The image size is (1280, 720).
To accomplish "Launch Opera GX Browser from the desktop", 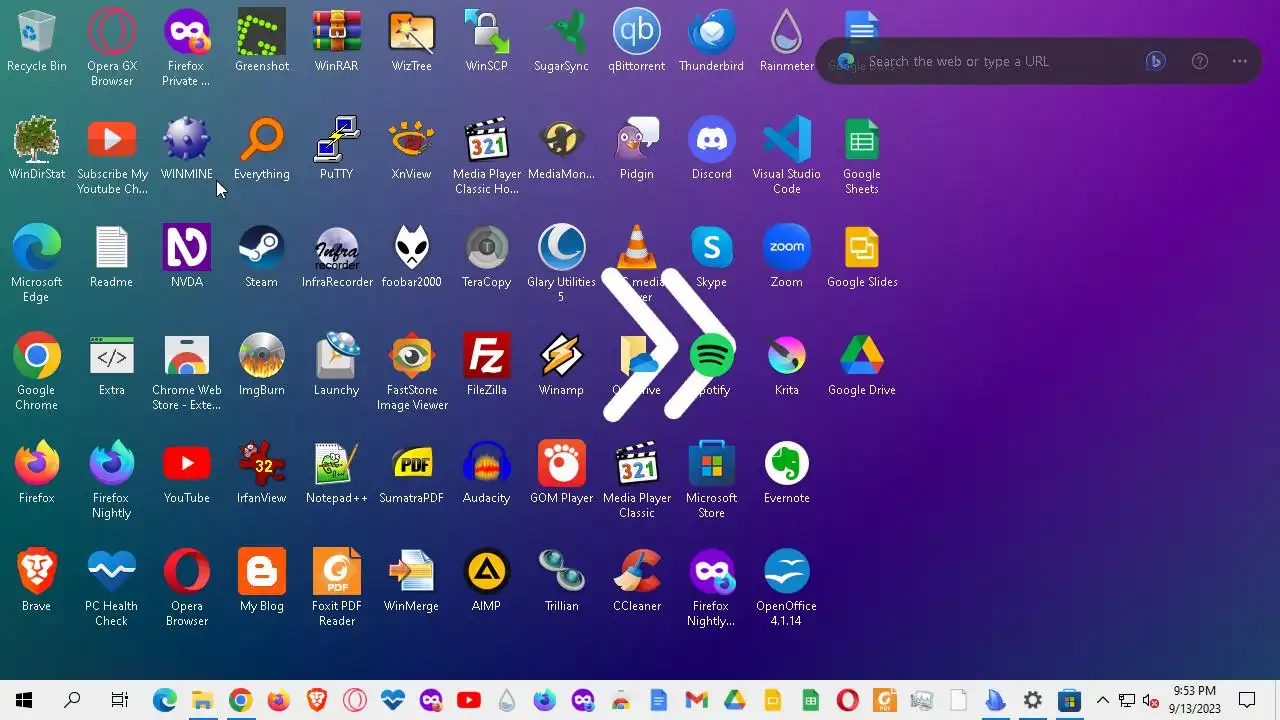I will (x=112, y=48).
